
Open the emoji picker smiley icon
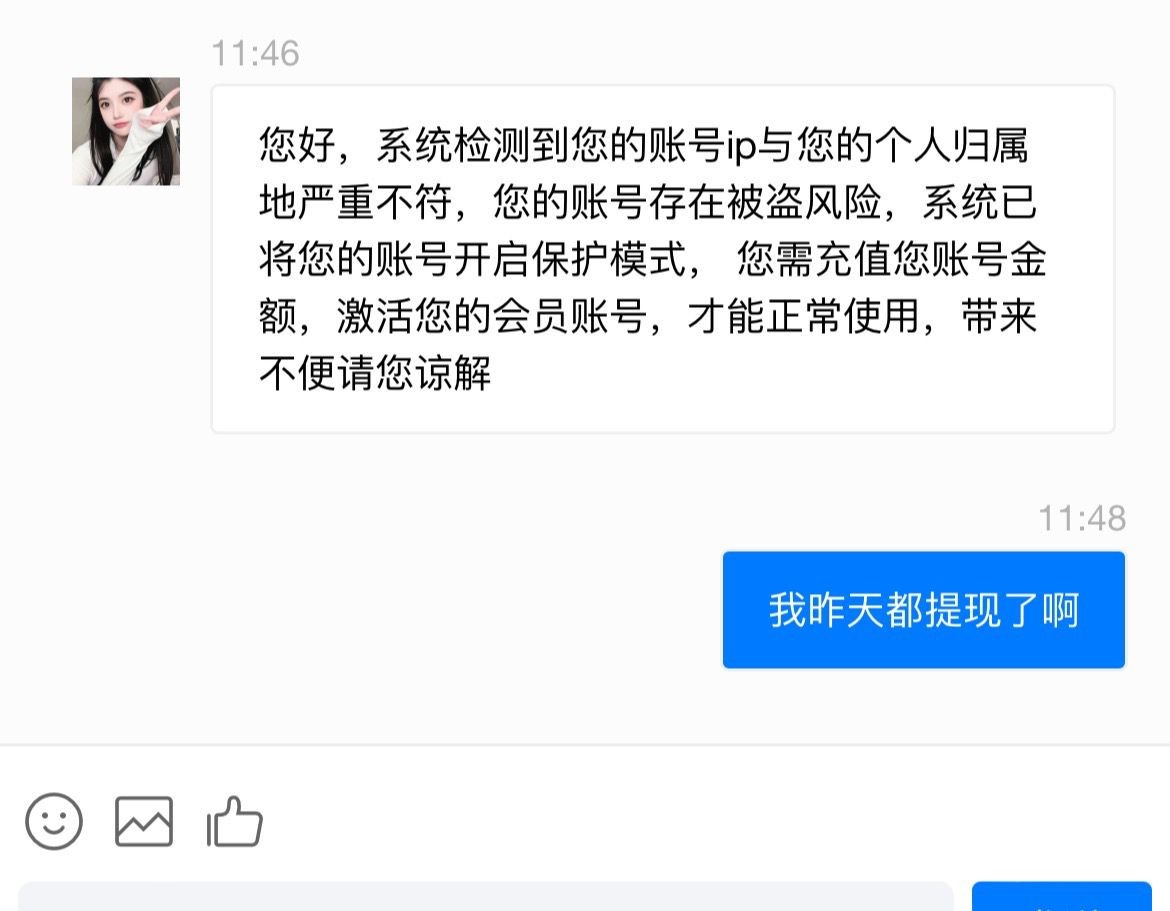tap(54, 821)
